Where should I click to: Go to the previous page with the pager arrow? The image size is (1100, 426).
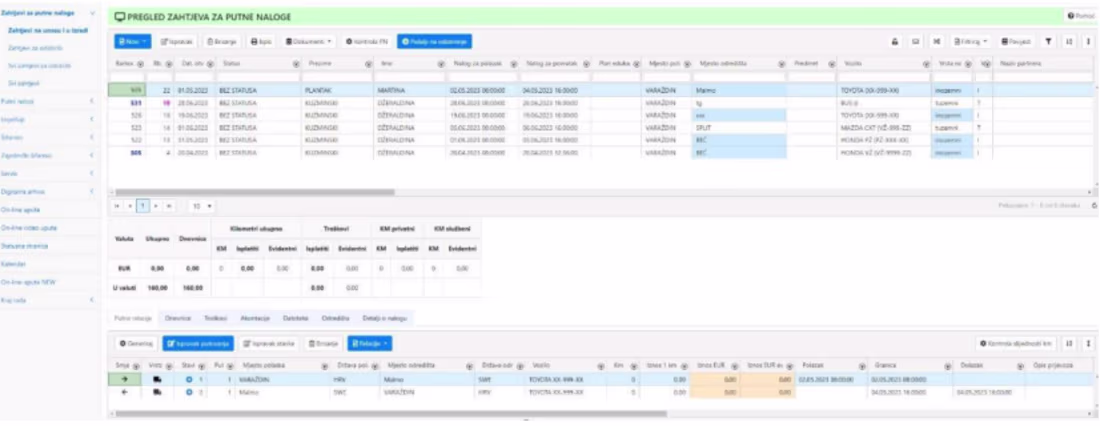130,206
